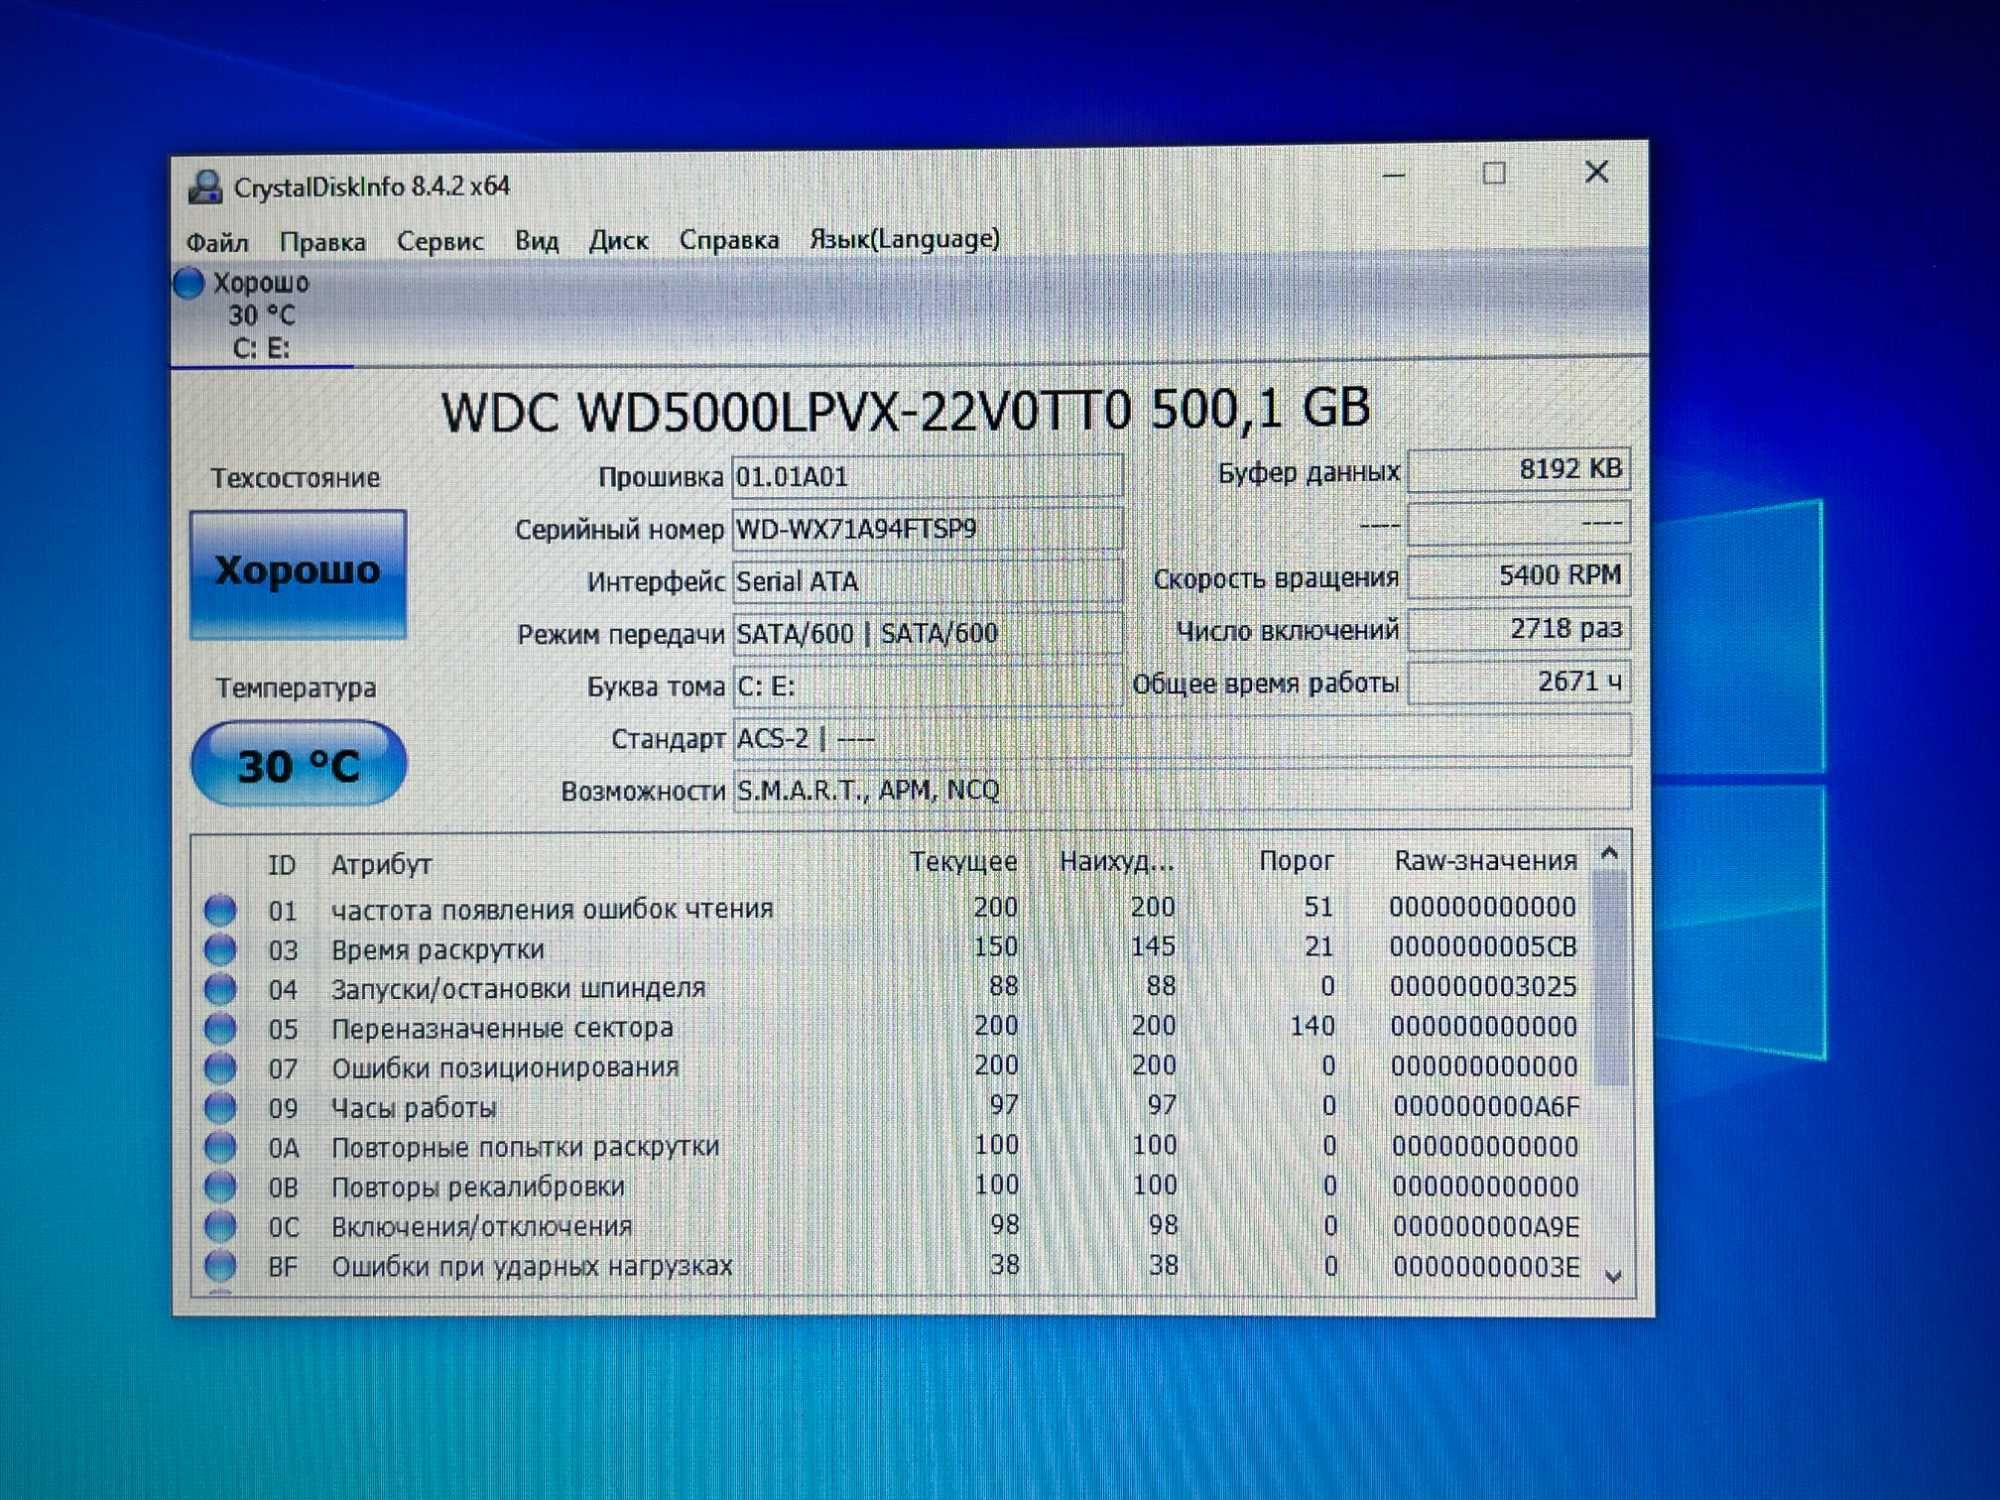The image size is (2000, 1500).
Task: Click status circle for attribute 0A
Action: (x=220, y=1147)
